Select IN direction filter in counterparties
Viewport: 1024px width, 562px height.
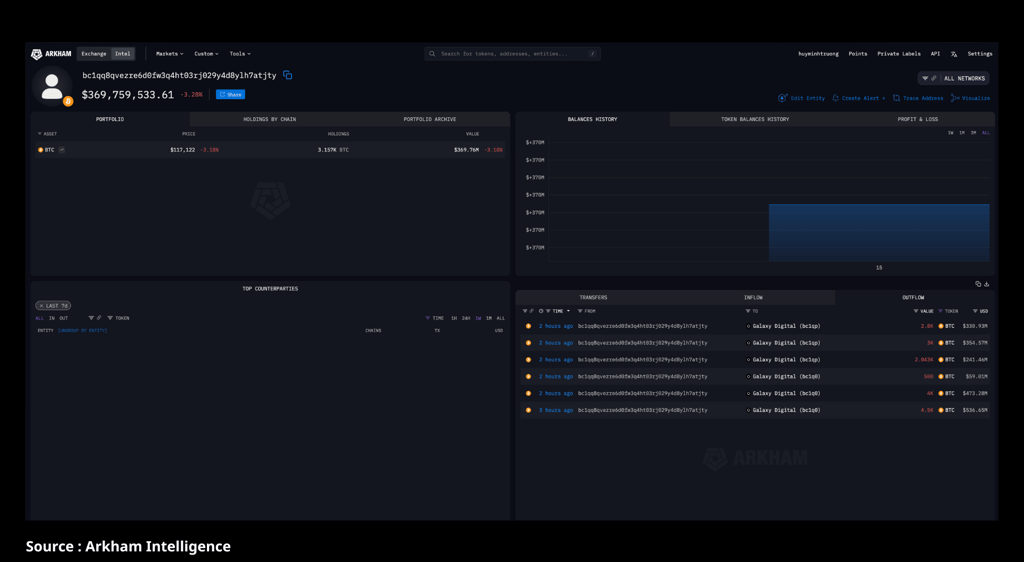(x=52, y=318)
